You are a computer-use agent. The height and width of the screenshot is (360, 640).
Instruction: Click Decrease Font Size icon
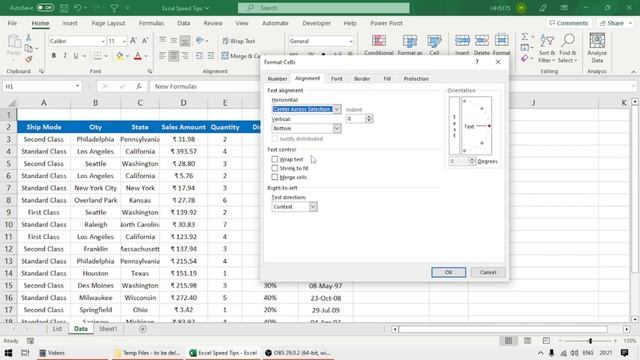point(145,41)
